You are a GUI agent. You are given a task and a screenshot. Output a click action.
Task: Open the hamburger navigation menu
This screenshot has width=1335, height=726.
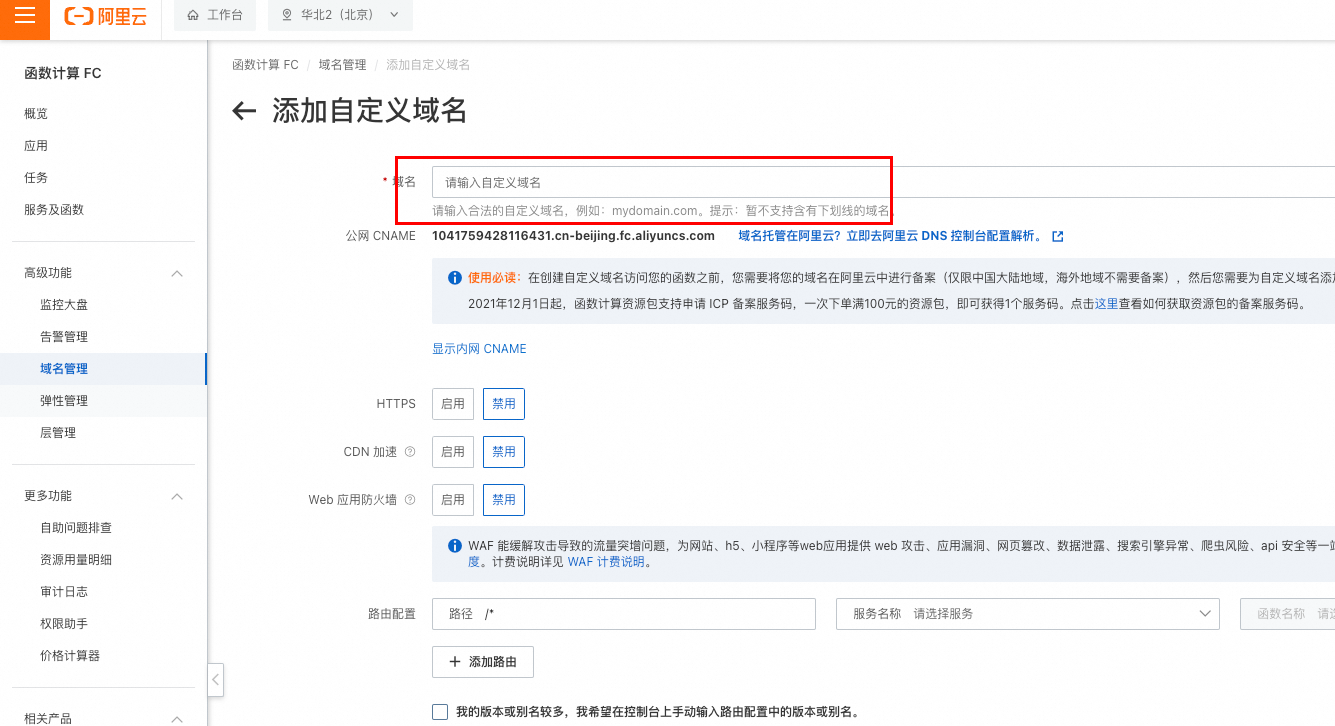[x=25, y=15]
